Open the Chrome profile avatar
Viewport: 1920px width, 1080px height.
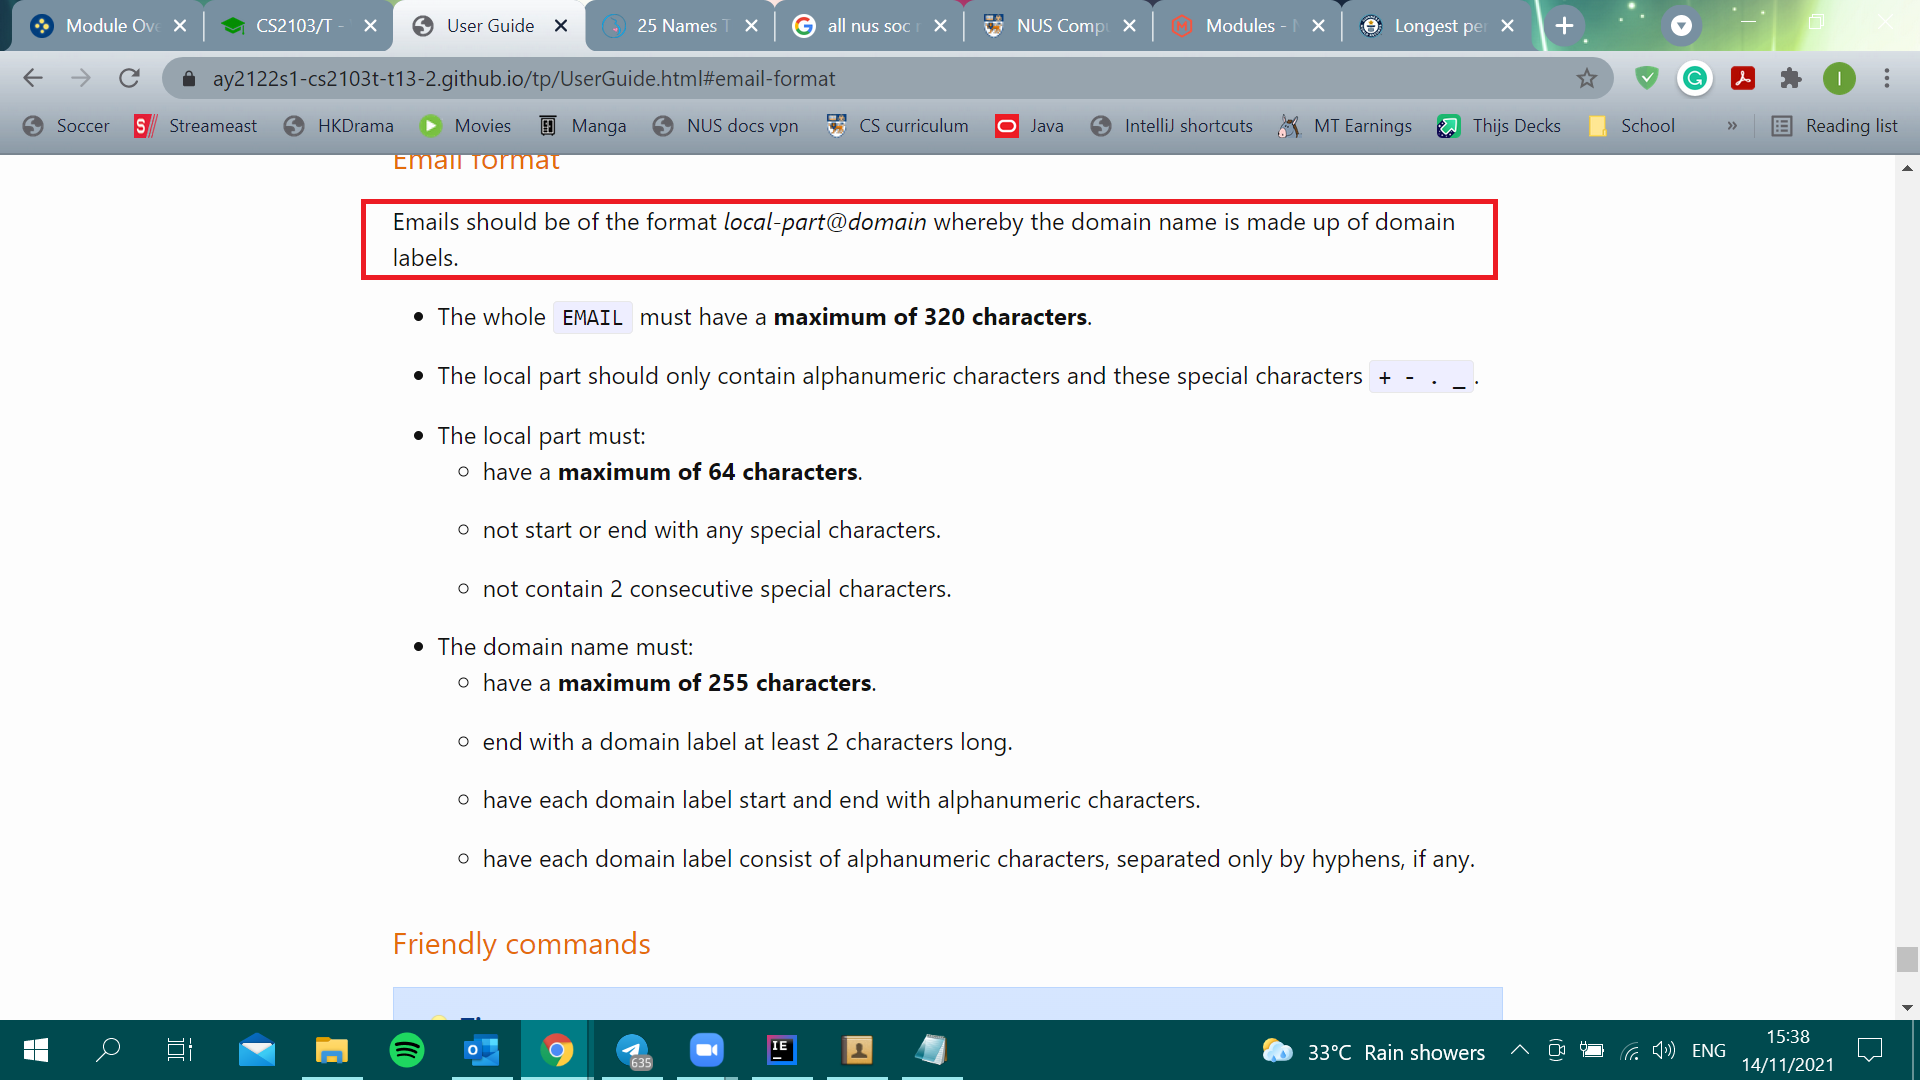coord(1839,78)
